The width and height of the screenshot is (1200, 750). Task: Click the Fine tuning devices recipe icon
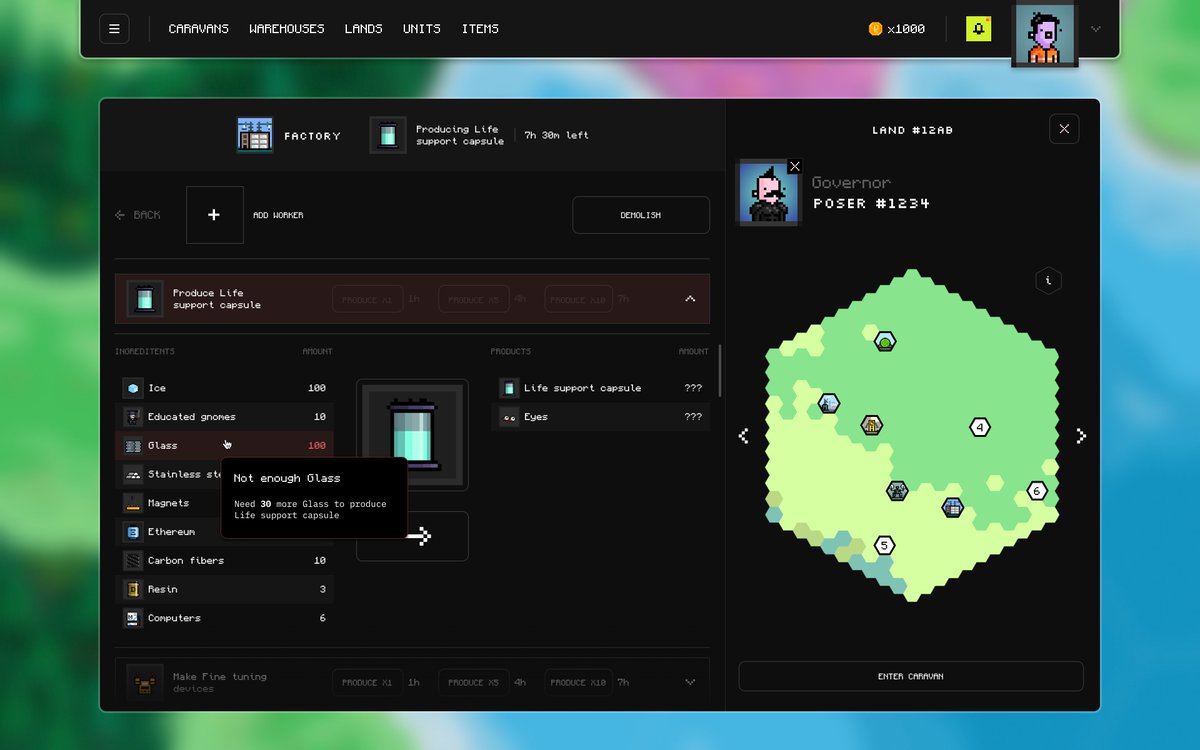point(145,683)
